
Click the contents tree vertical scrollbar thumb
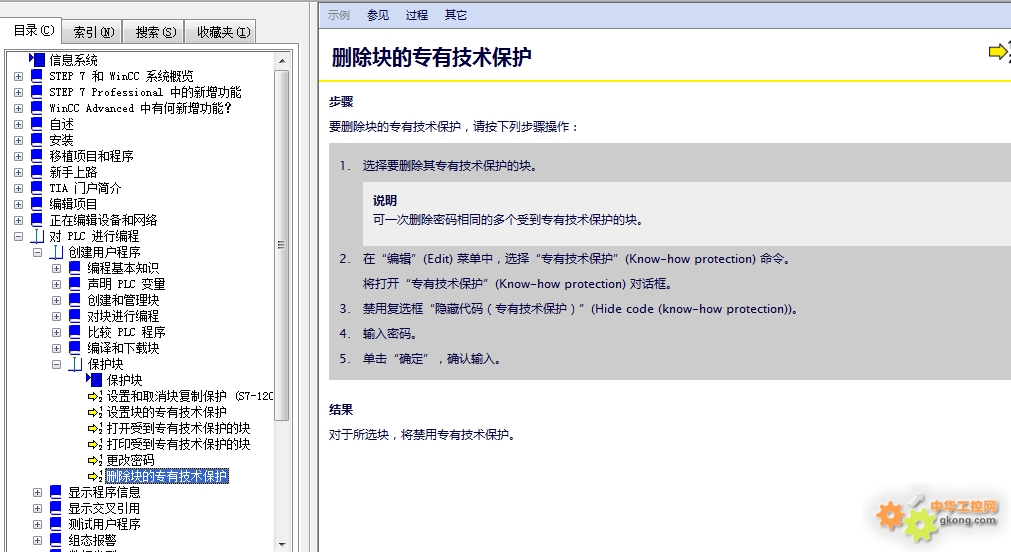click(282, 245)
